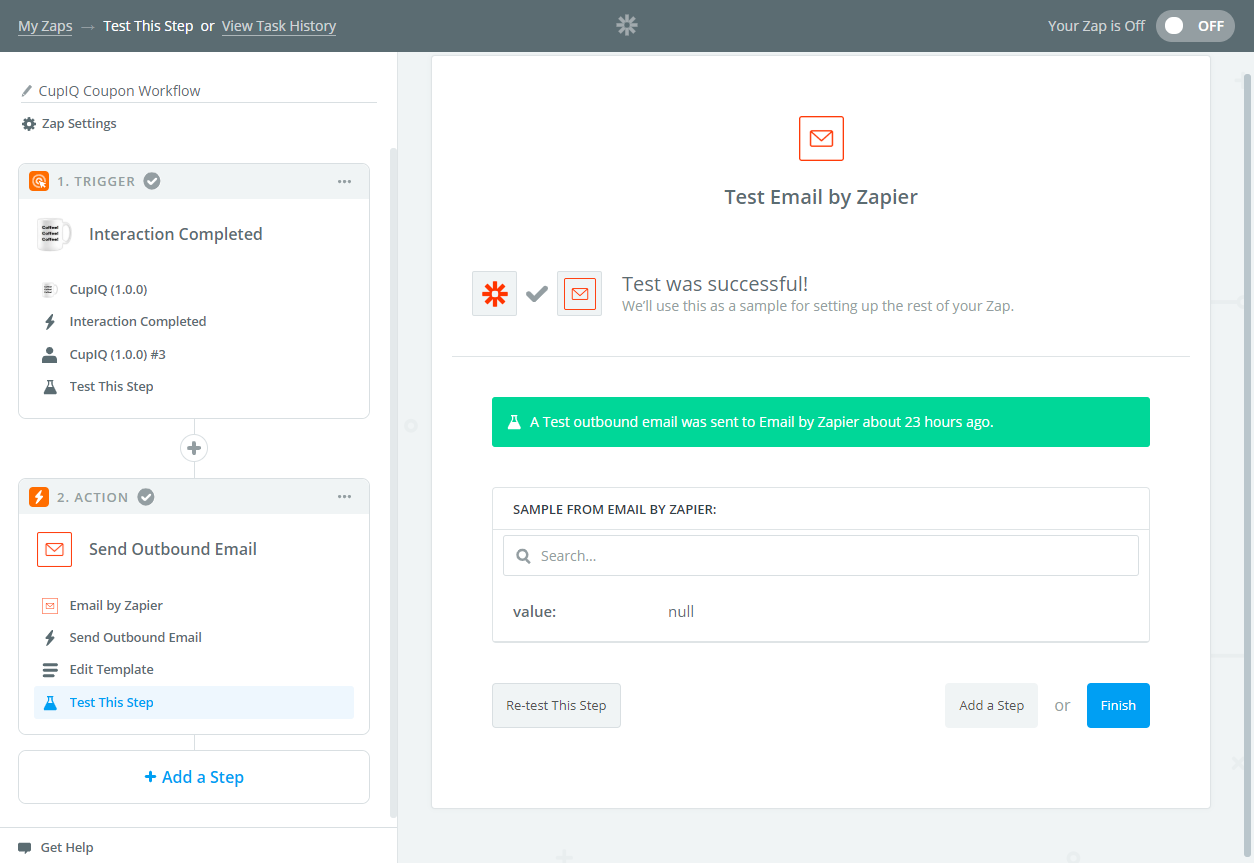Viewport: 1254px width, 863px height.
Task: Click Re-test This Step button
Action: [556, 705]
